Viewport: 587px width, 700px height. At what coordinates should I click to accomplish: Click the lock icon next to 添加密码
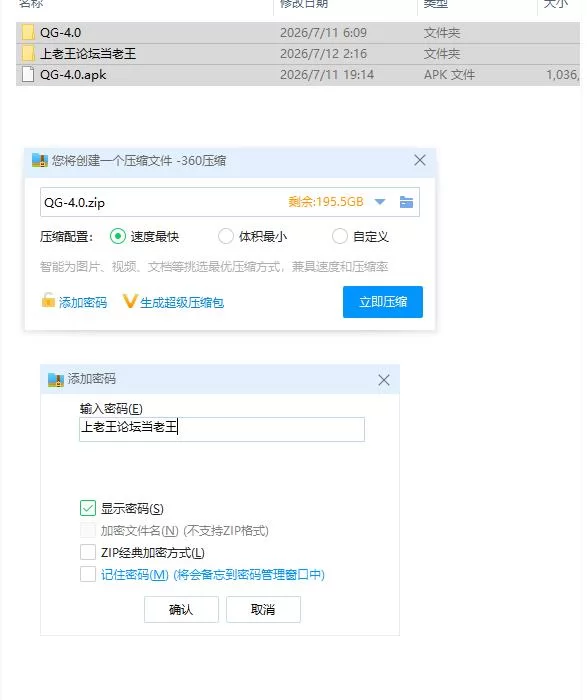[x=48, y=300]
